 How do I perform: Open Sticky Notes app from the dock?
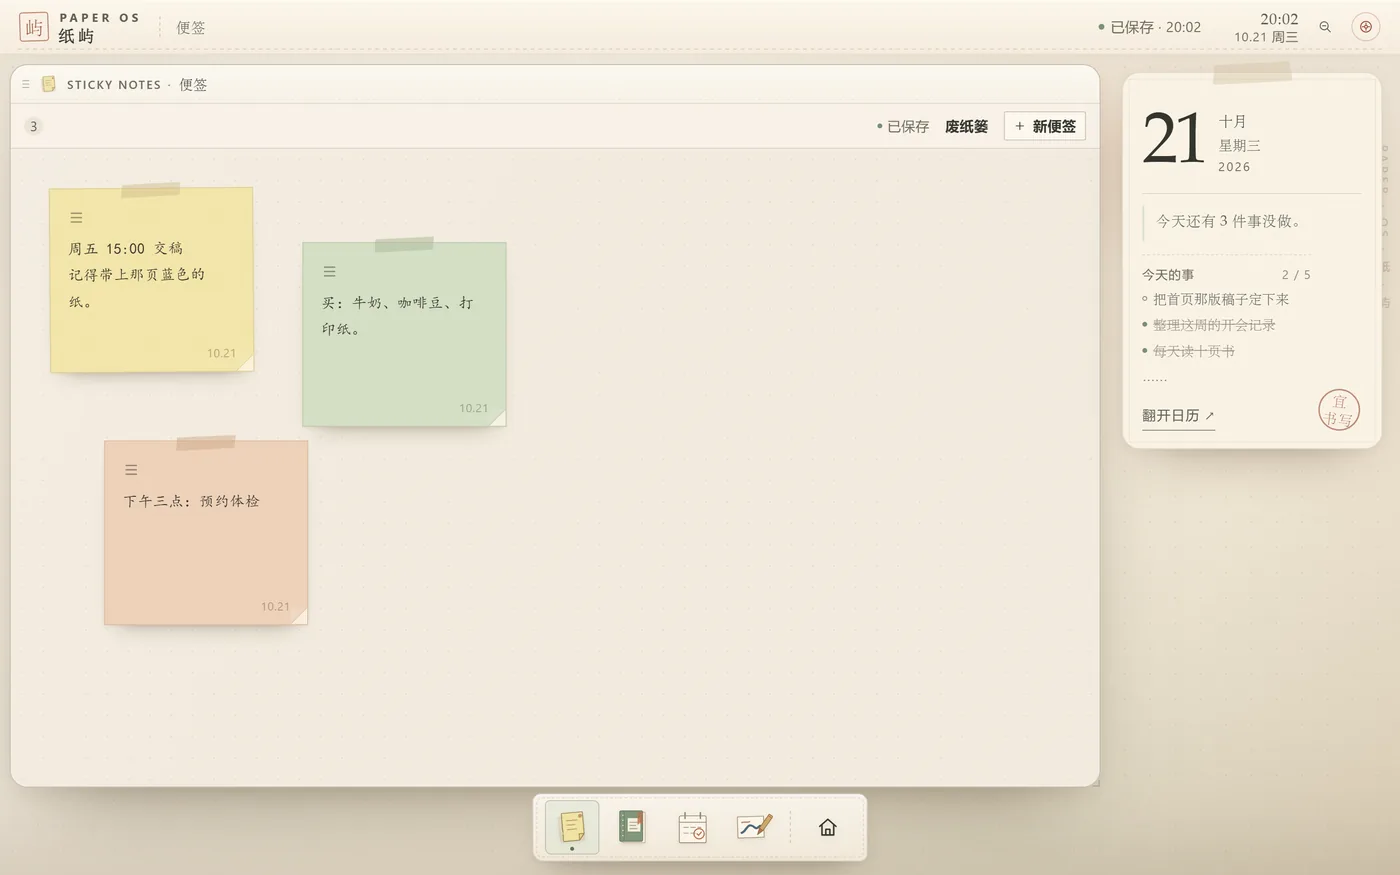(572, 827)
